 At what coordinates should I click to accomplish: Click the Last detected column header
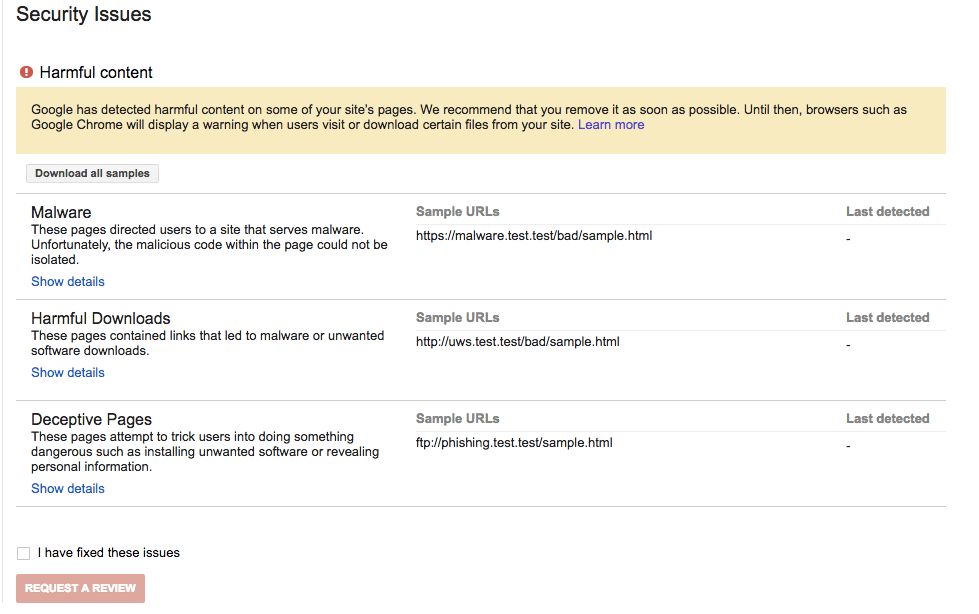[x=887, y=211]
